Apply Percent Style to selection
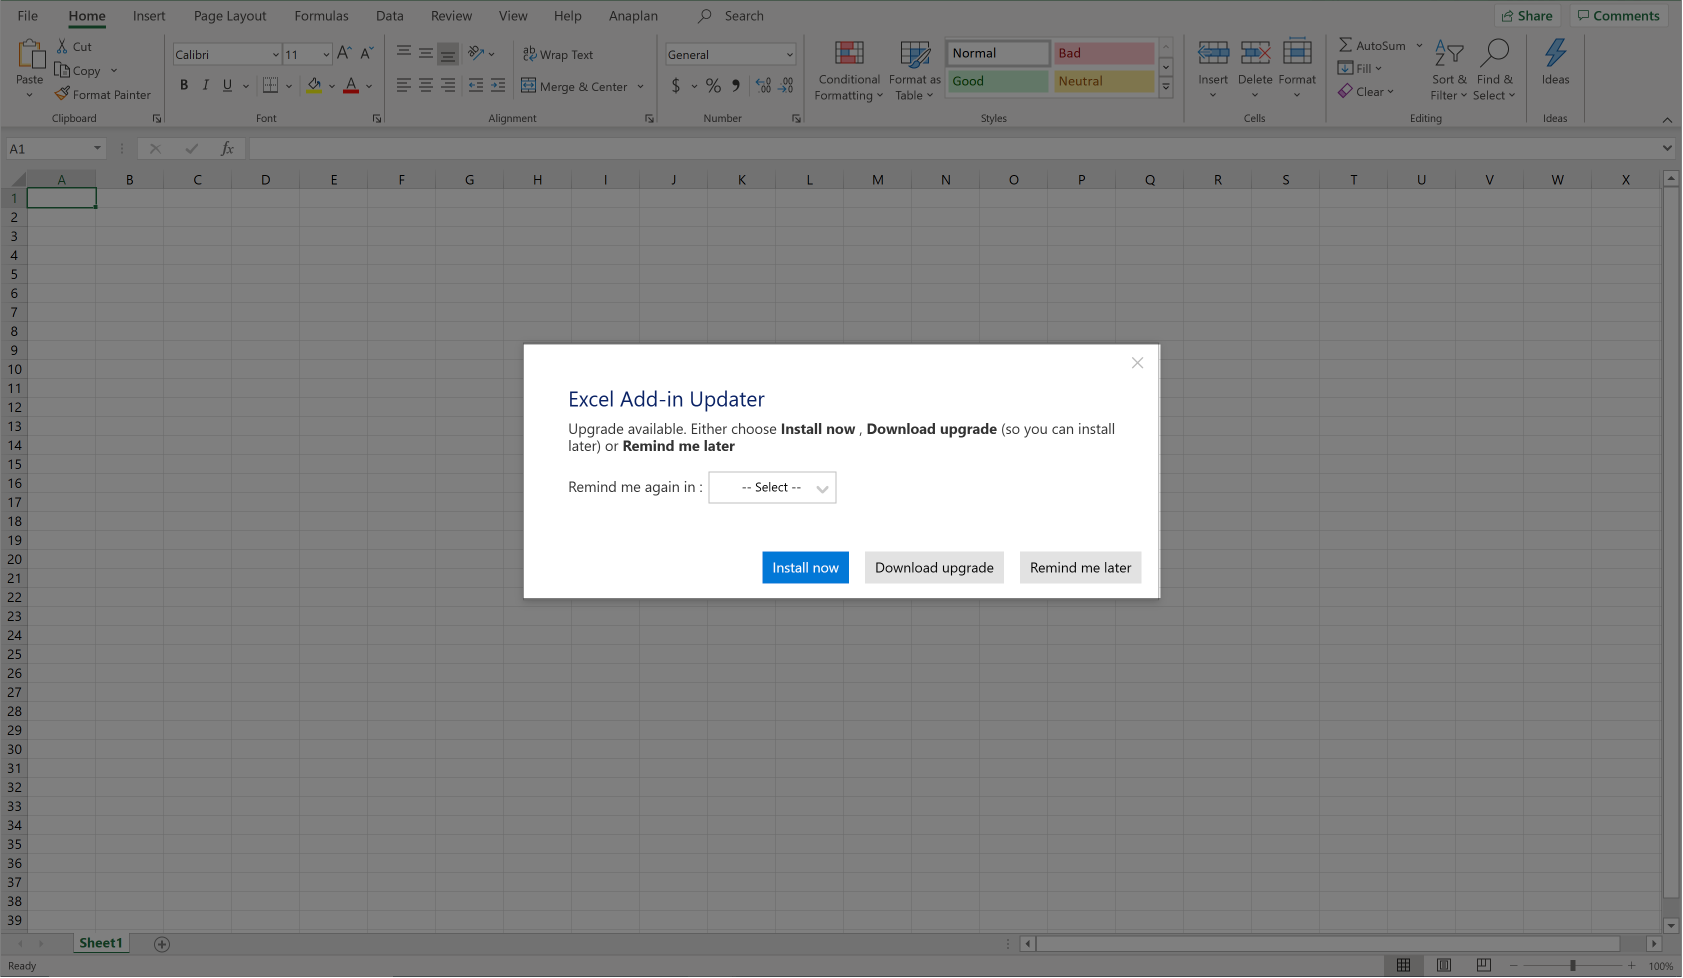 coord(713,86)
